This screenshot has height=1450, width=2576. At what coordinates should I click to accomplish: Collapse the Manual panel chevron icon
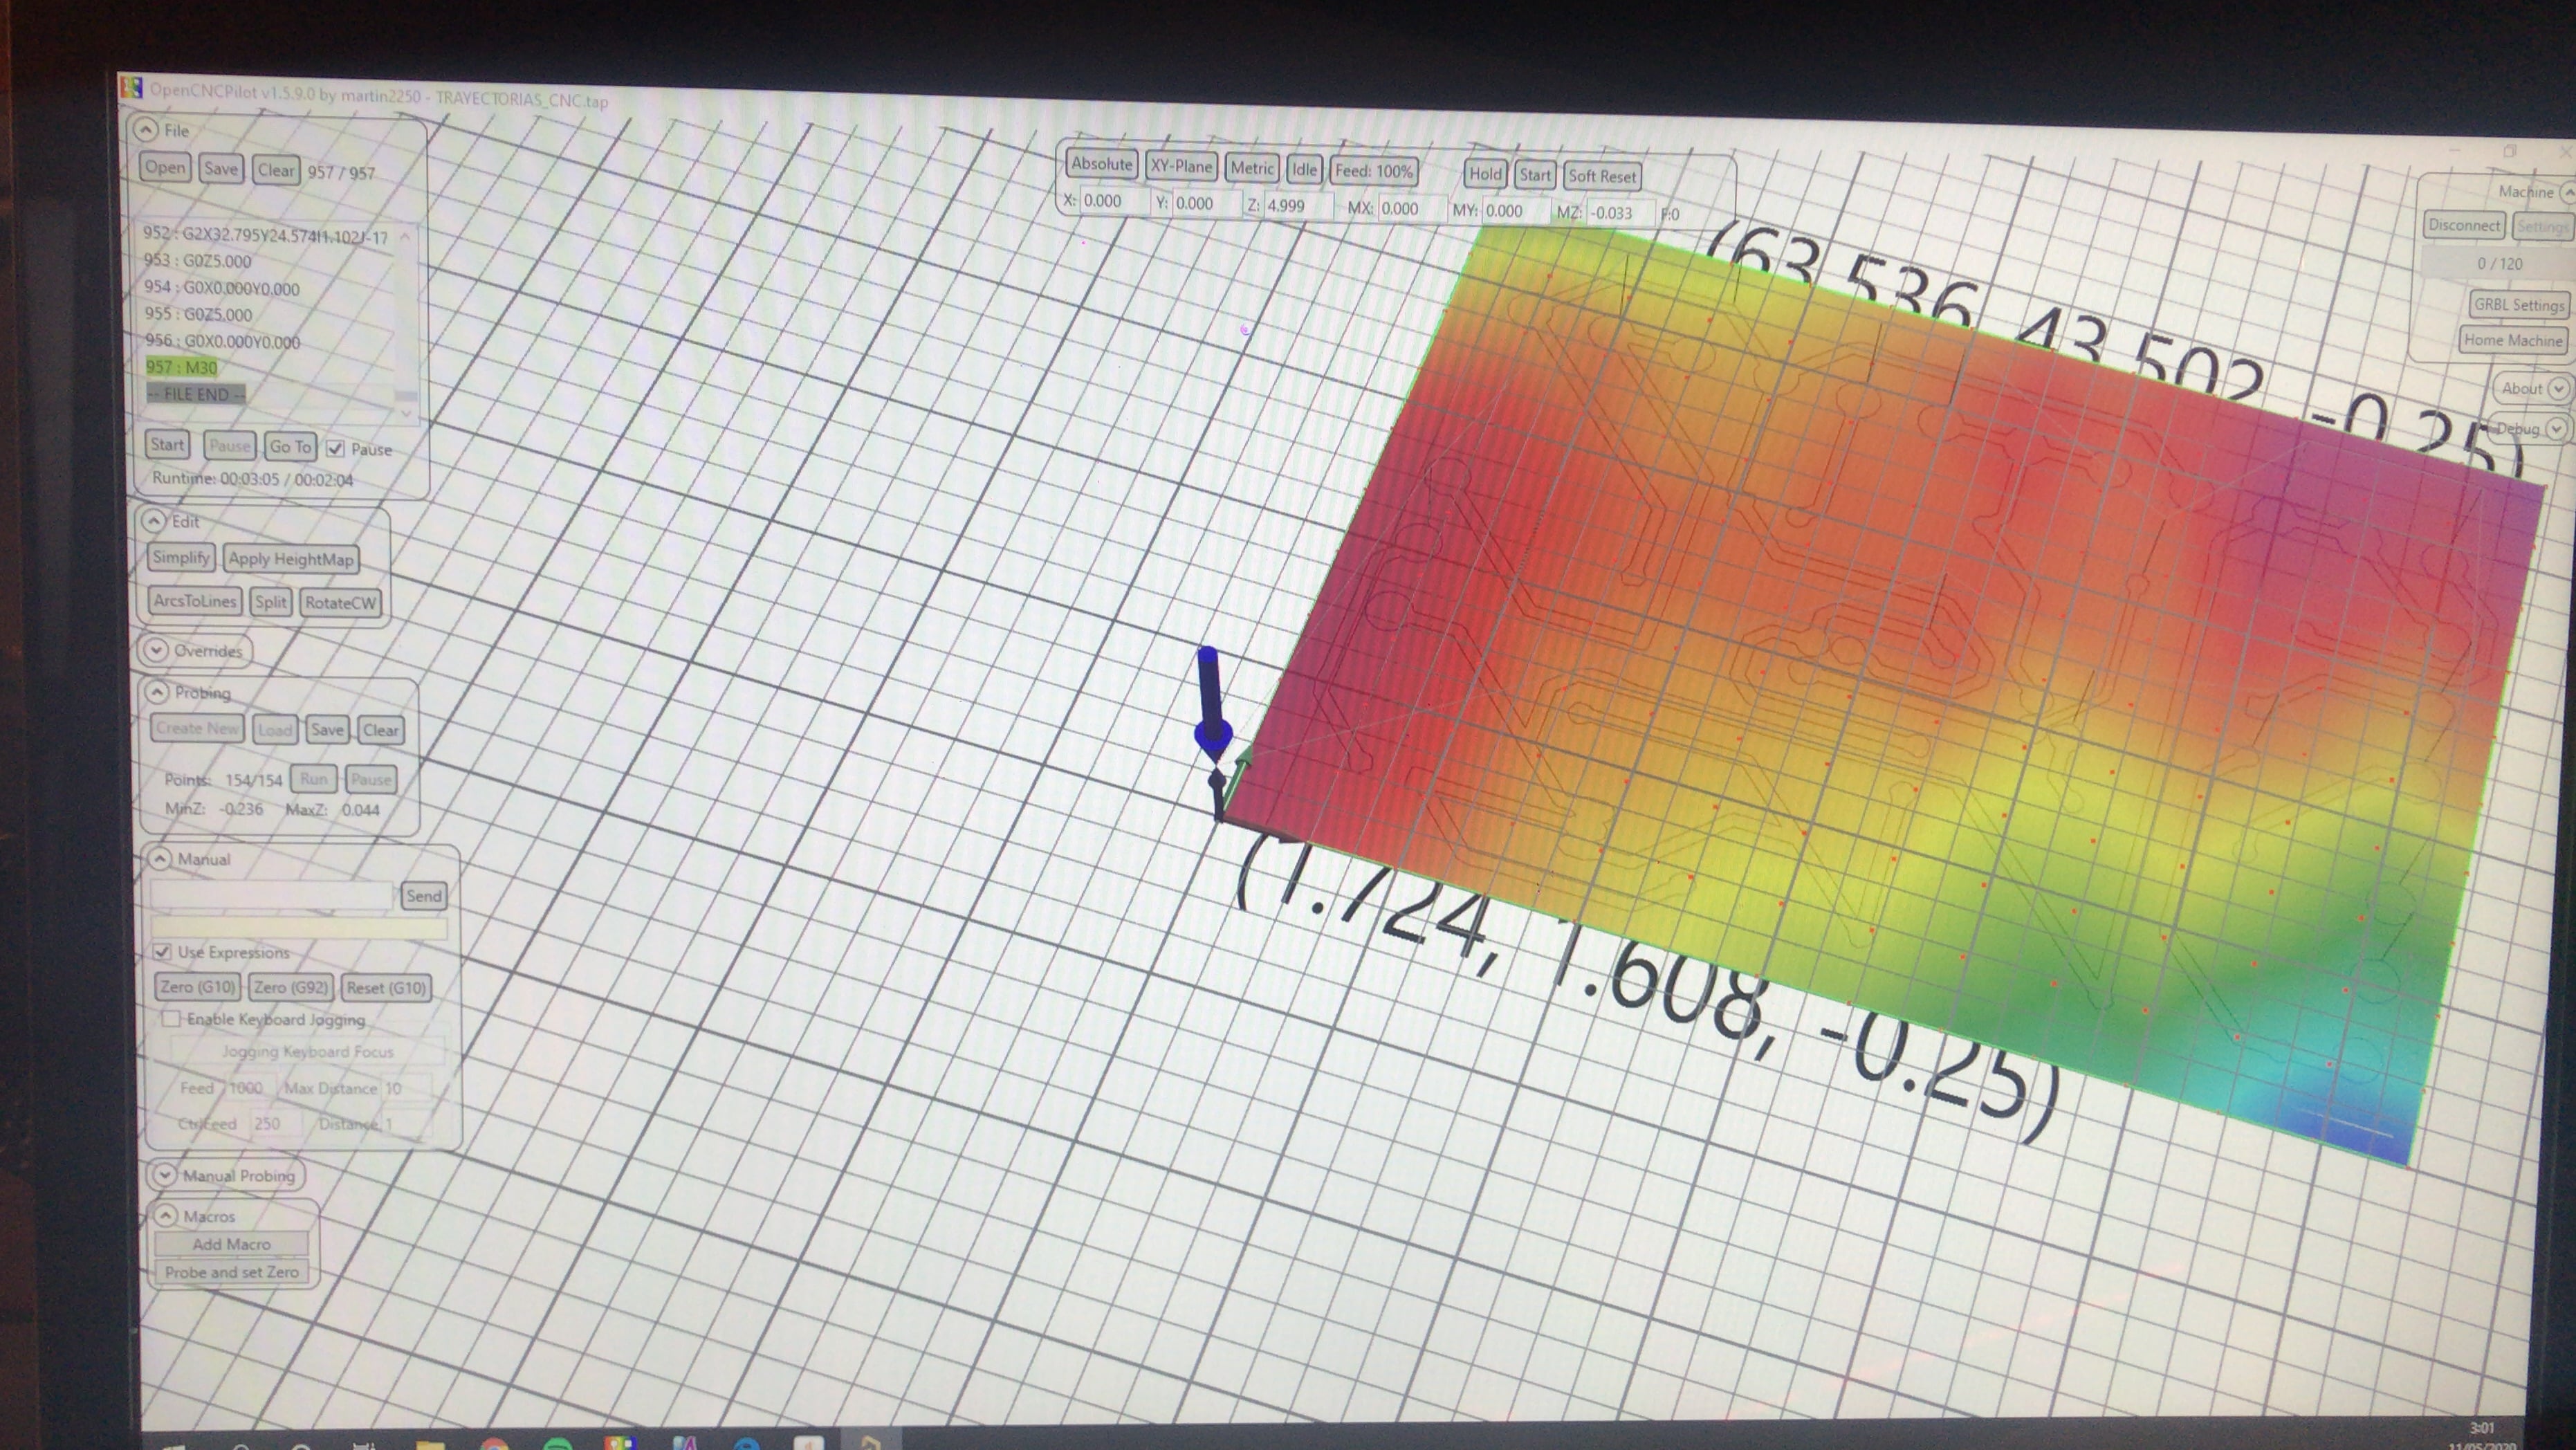(x=160, y=858)
